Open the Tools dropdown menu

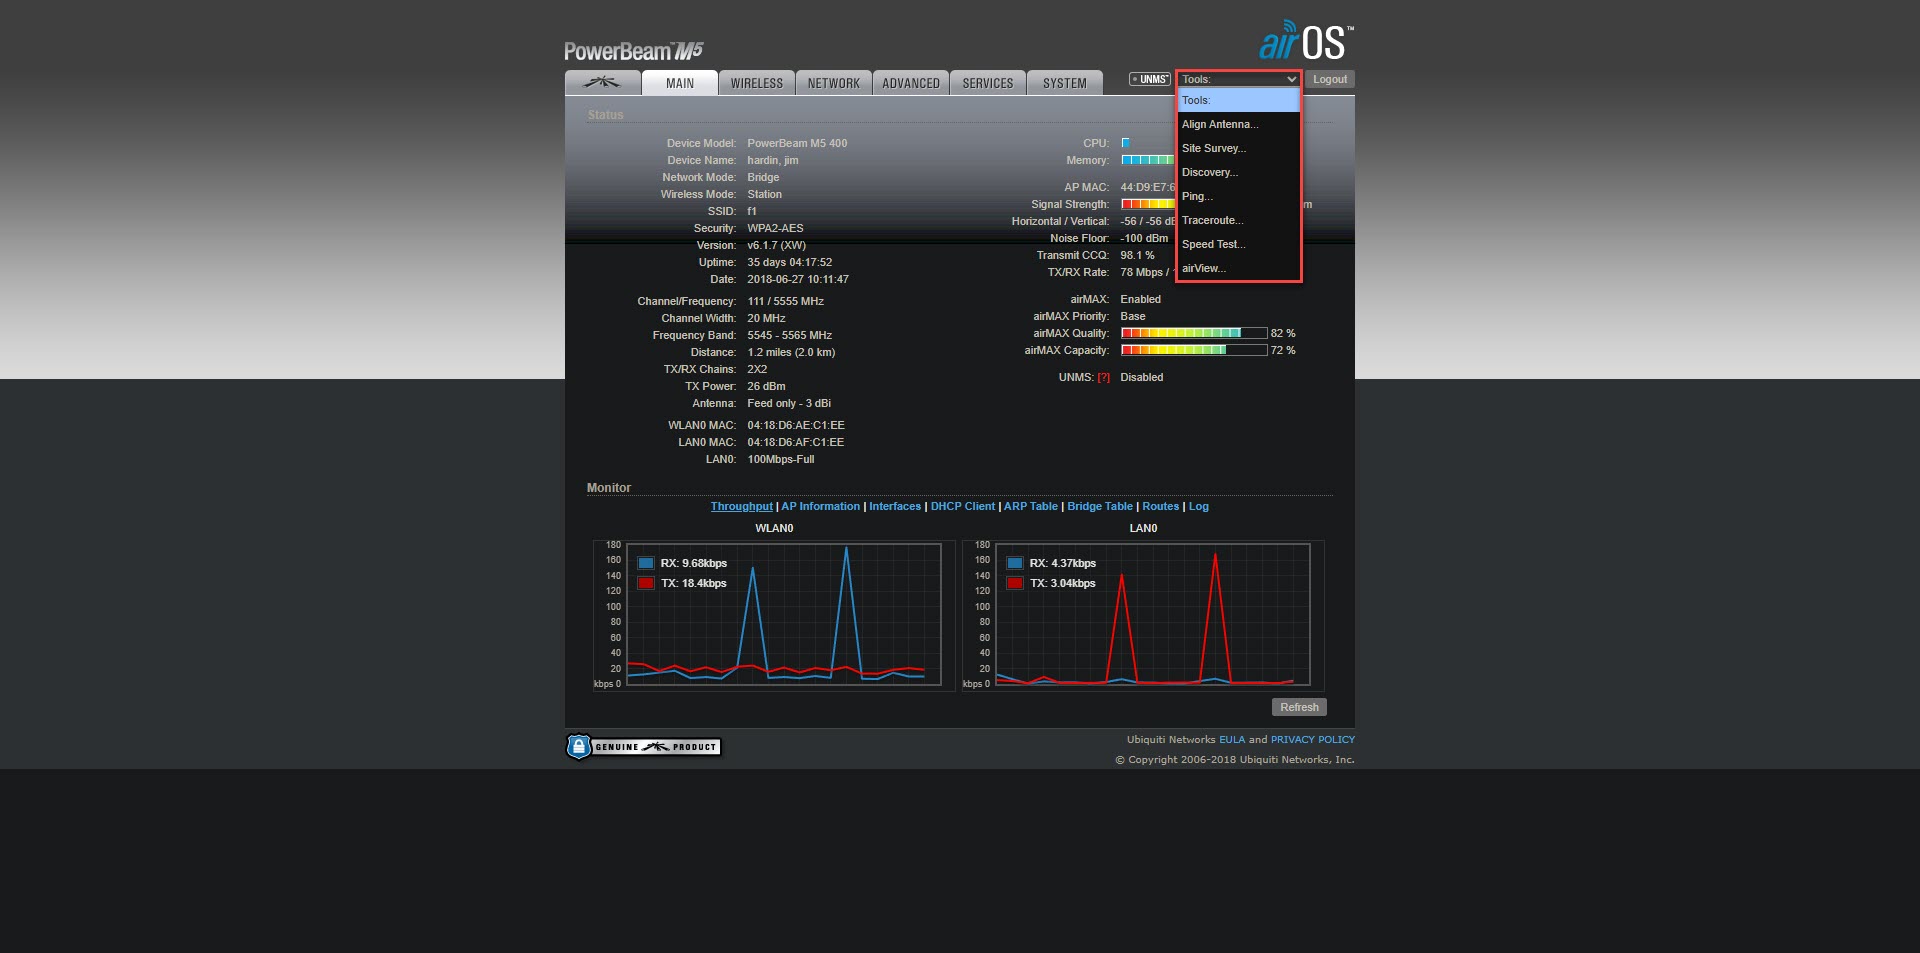(1238, 80)
